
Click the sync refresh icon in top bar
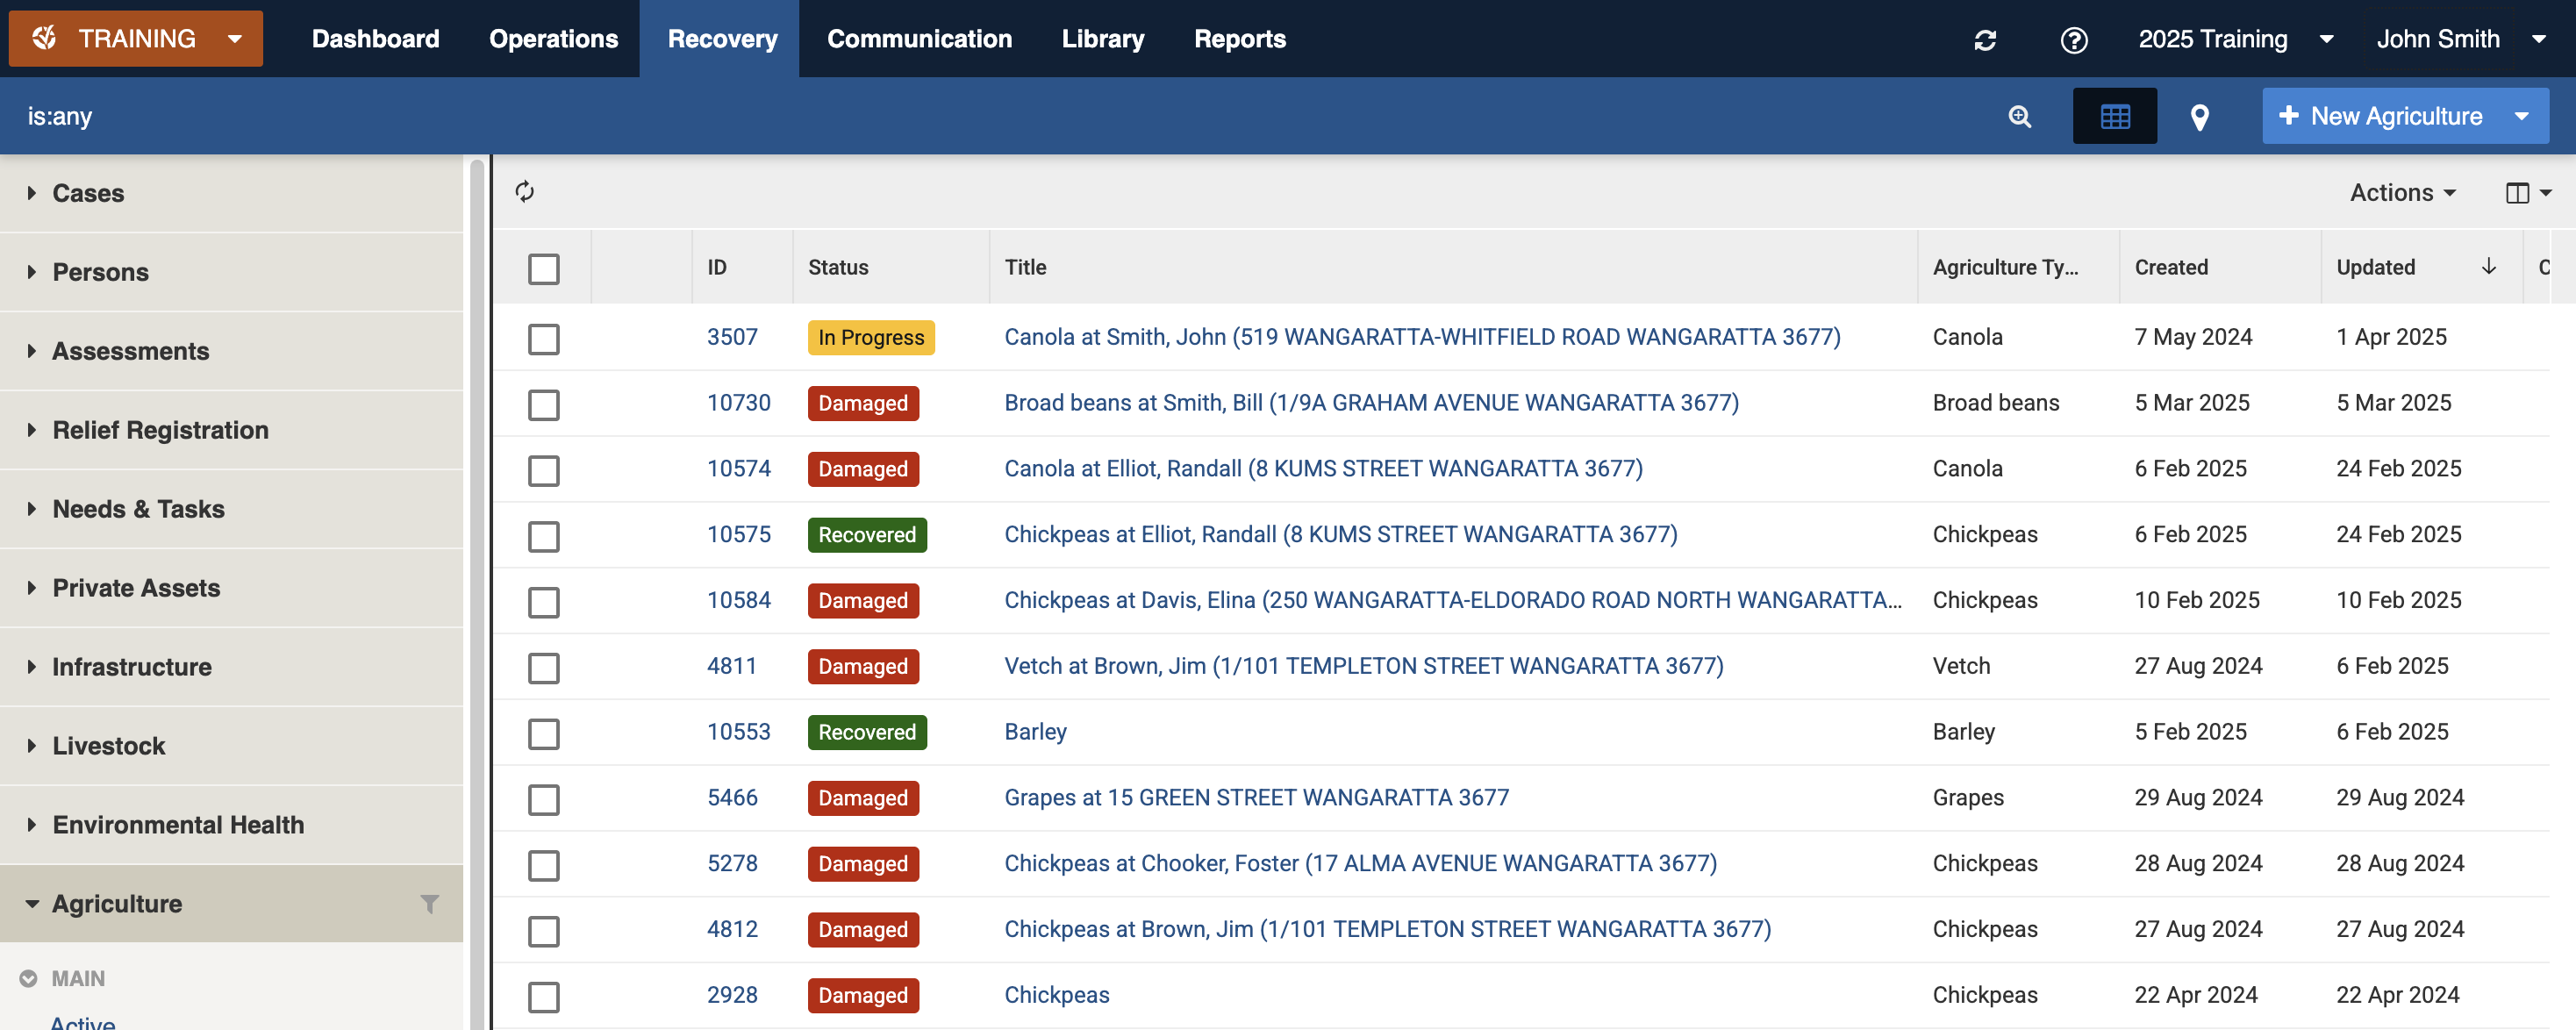(1985, 39)
